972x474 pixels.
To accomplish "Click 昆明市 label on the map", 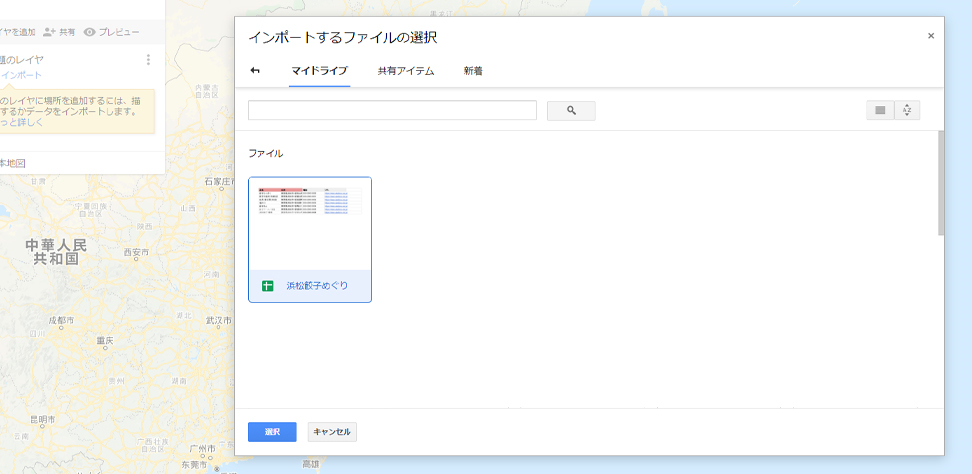I will pos(42,419).
